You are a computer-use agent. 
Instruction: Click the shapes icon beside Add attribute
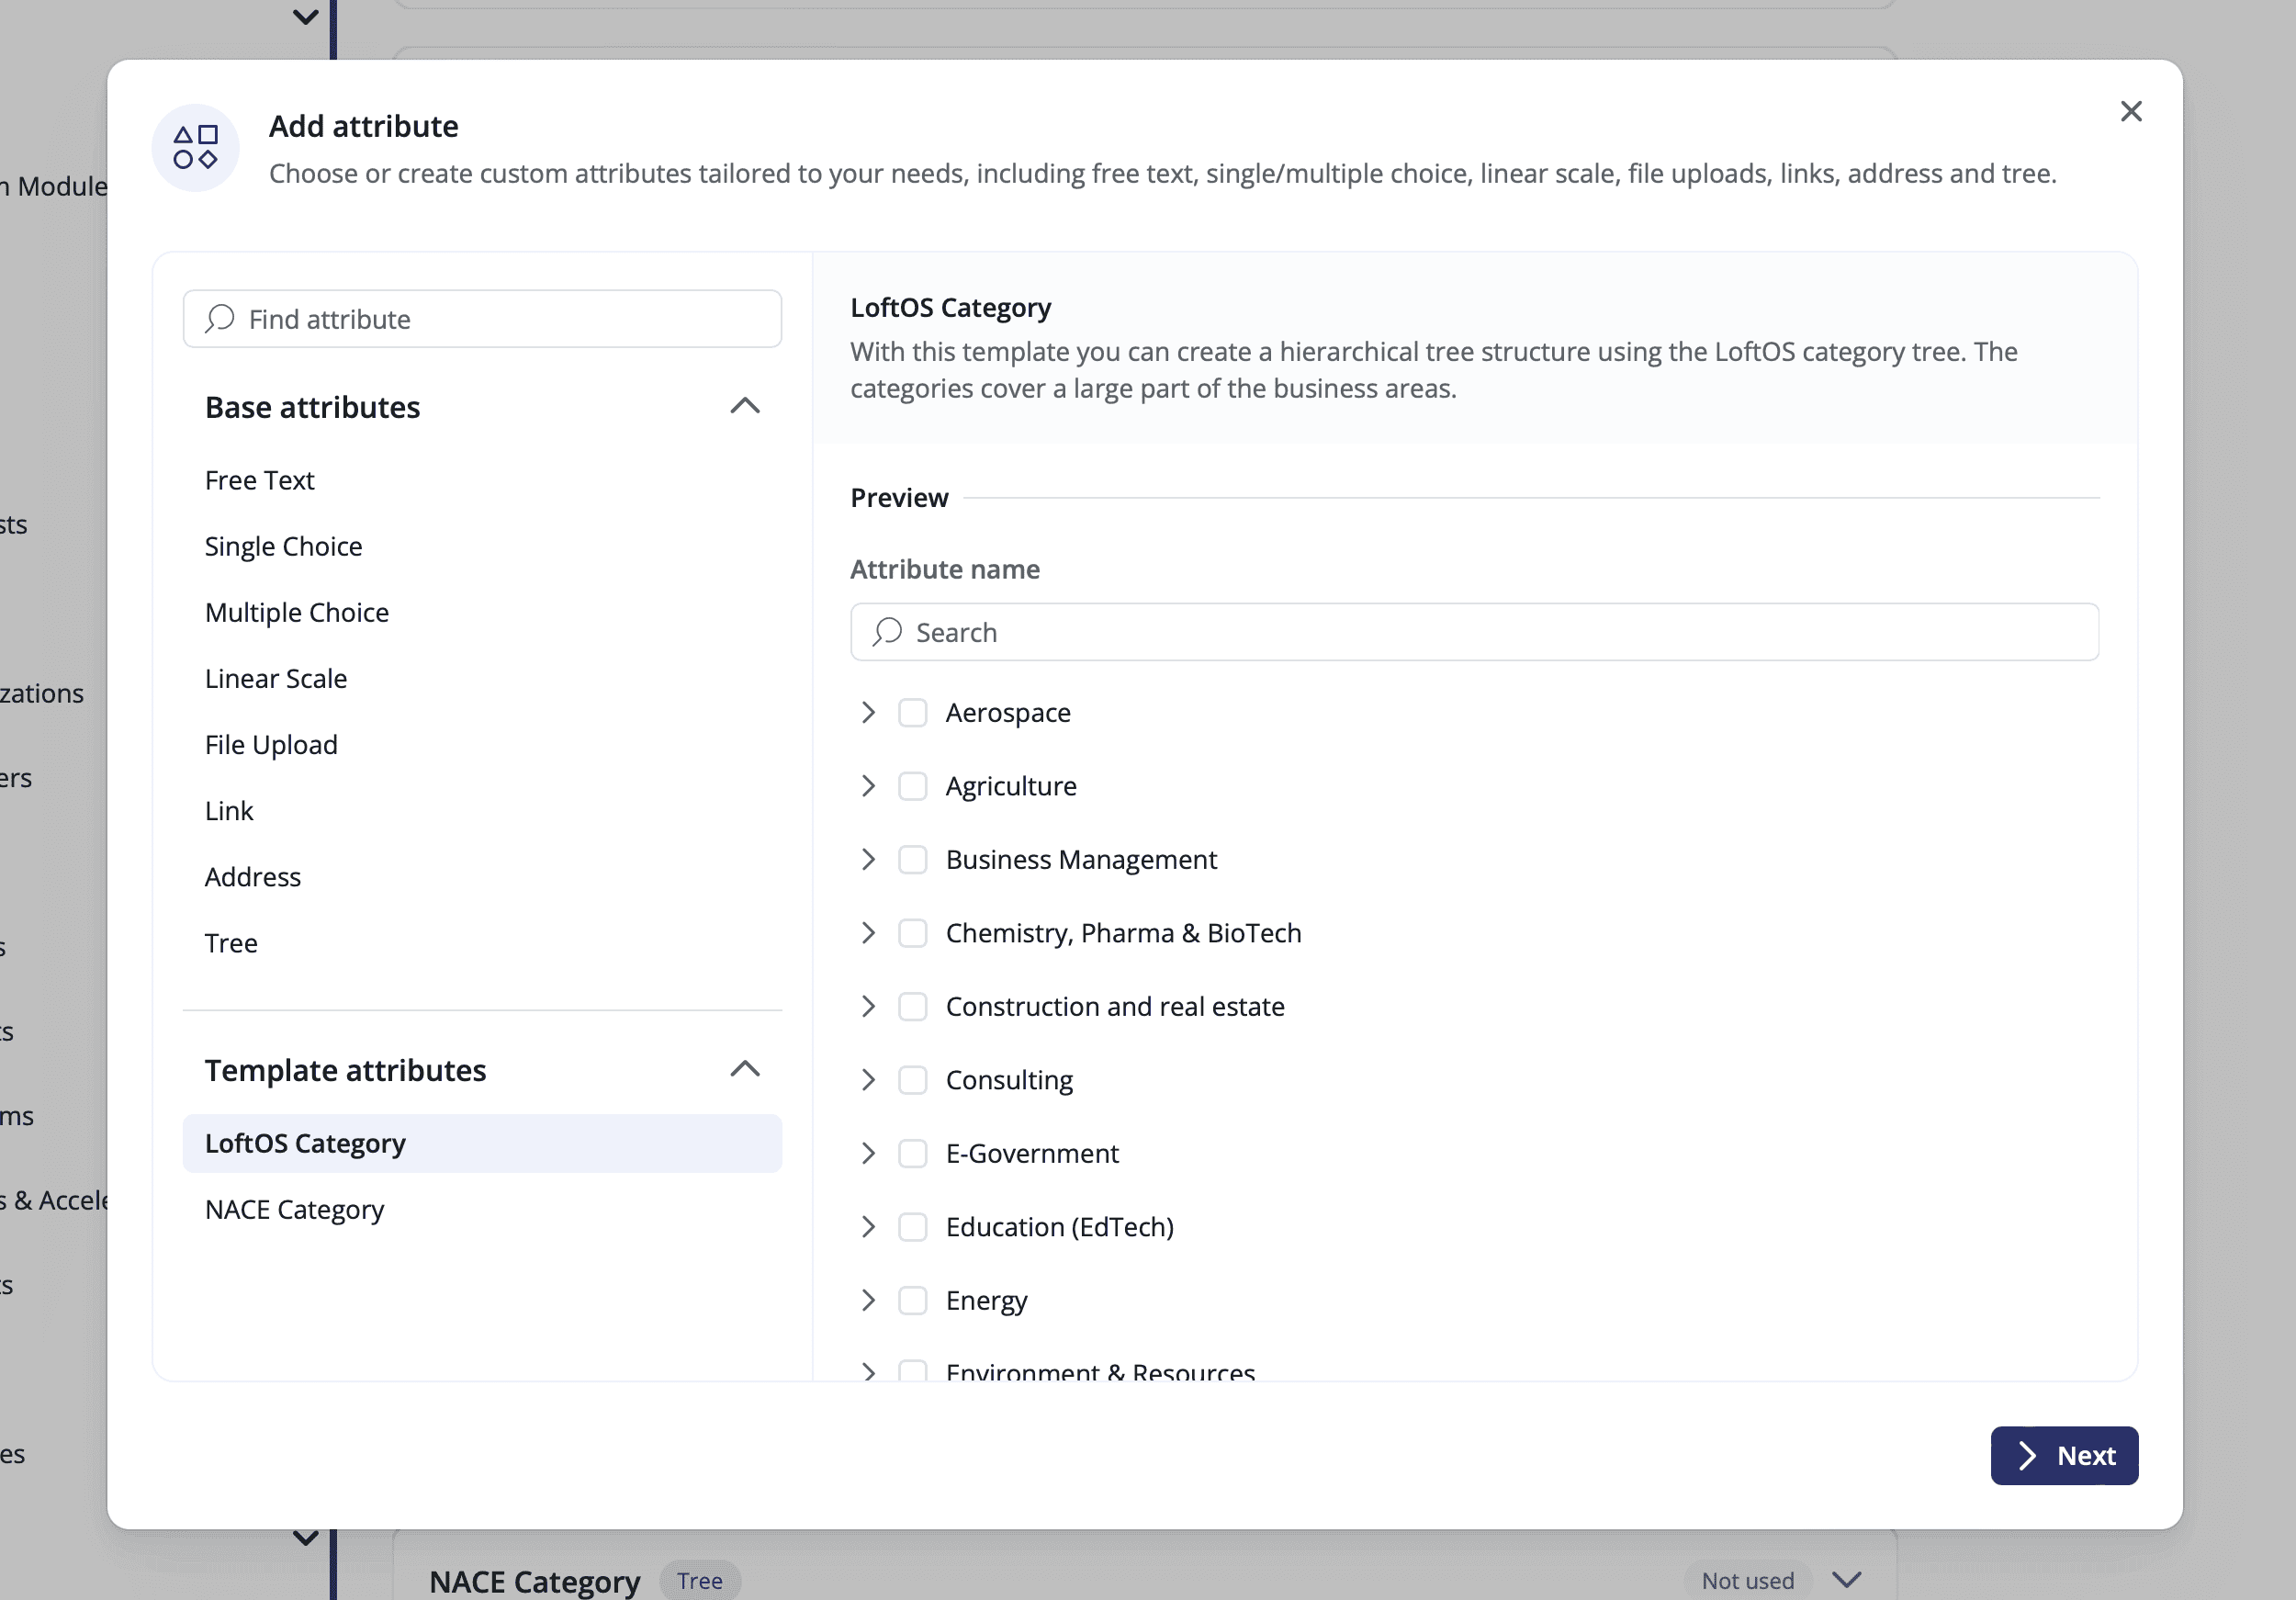click(x=195, y=147)
